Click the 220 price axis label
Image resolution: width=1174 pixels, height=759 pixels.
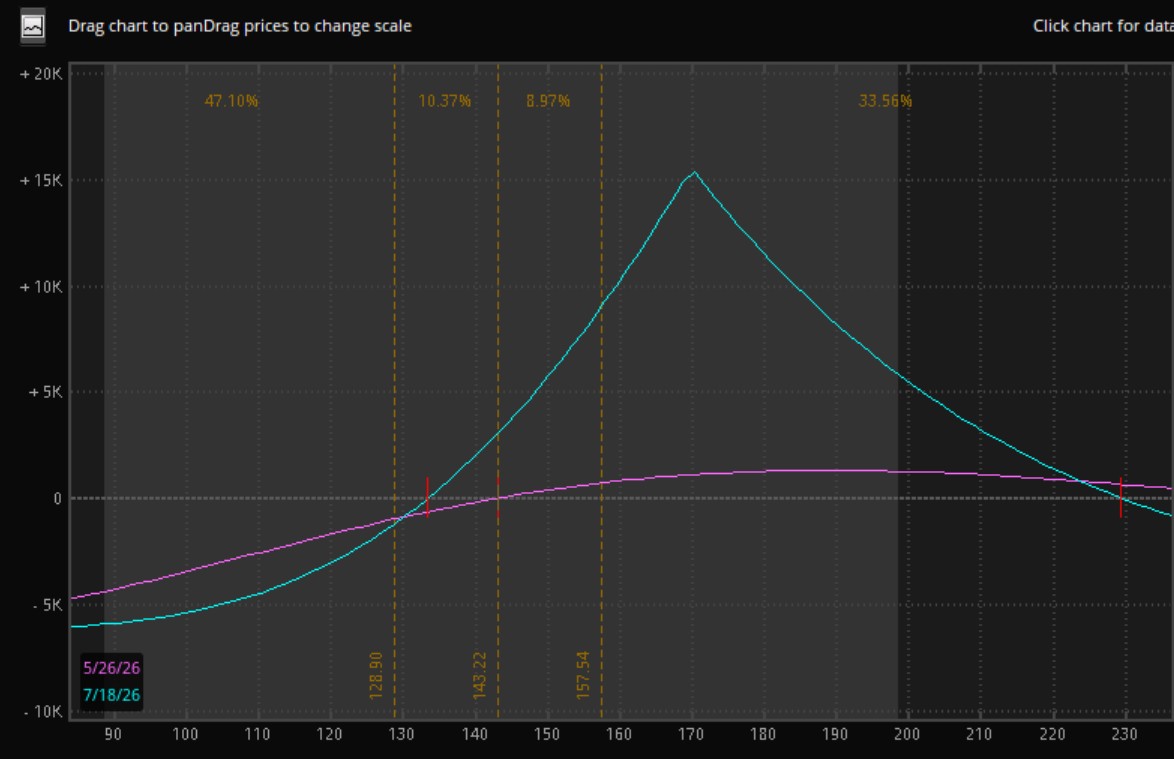1052,734
